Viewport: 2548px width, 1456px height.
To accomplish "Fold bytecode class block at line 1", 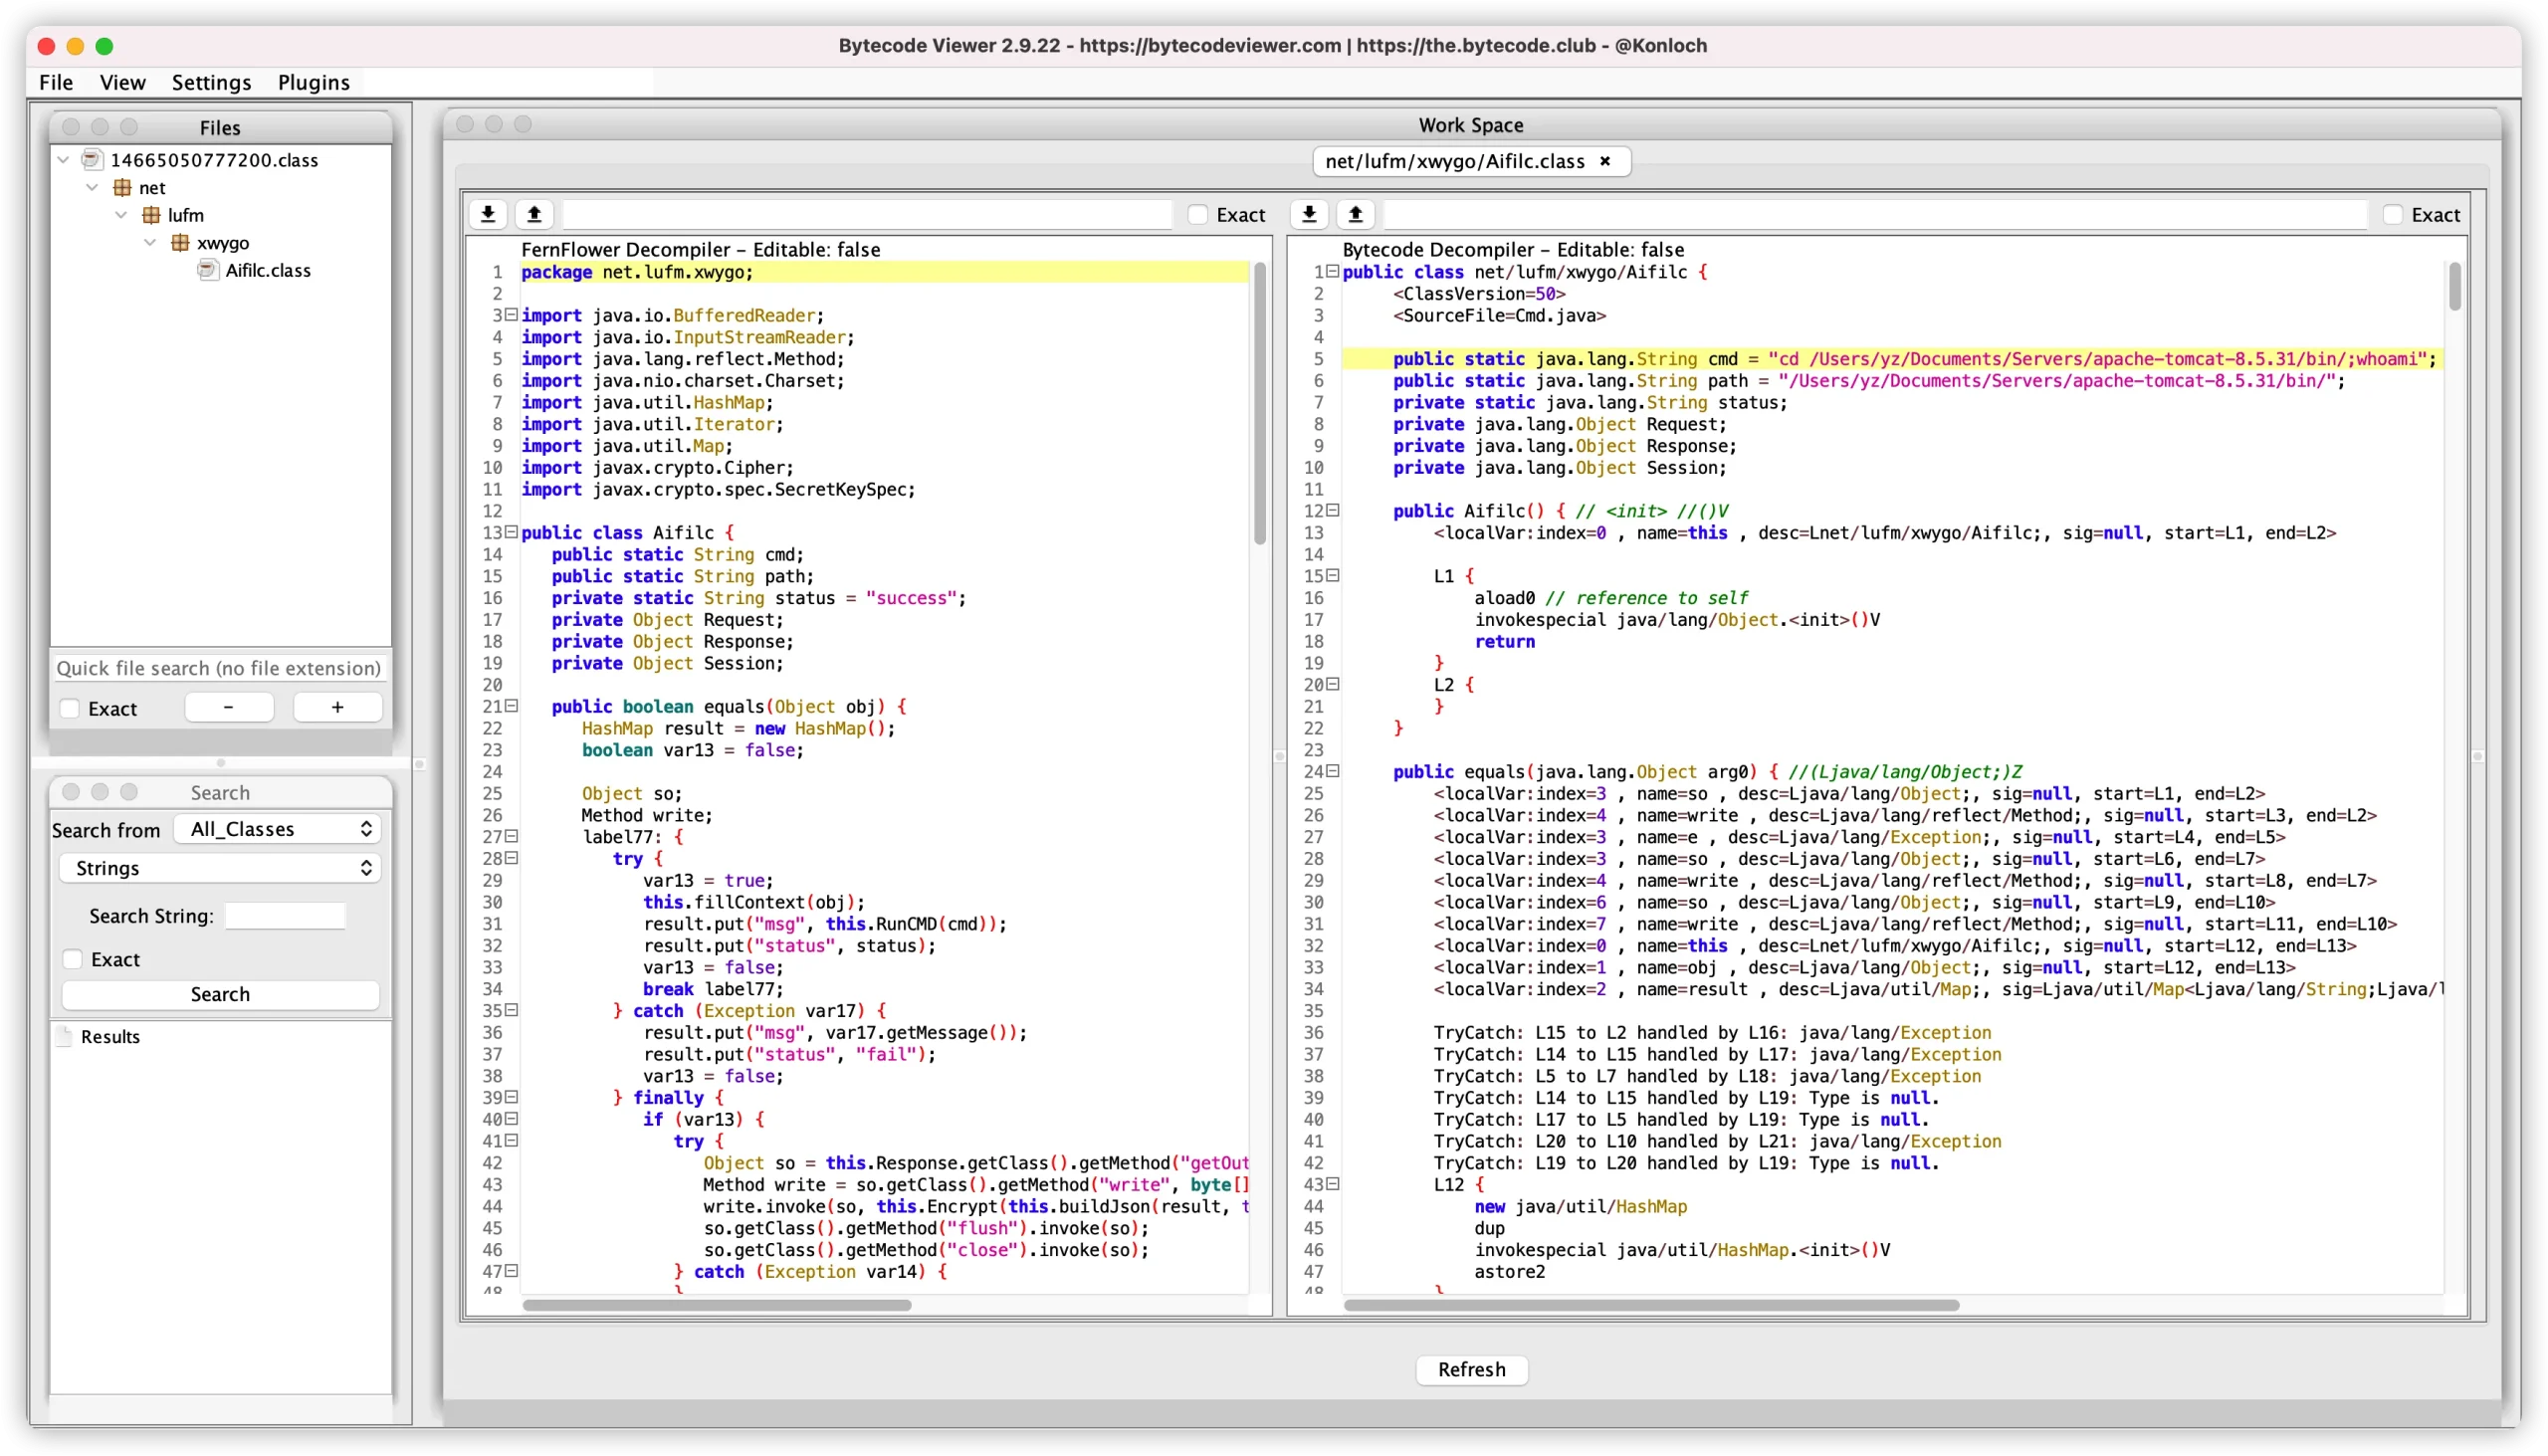I will click(1332, 271).
